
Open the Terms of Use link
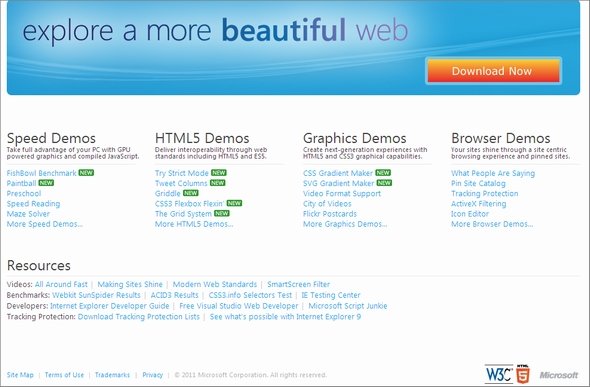pyautogui.click(x=64, y=375)
